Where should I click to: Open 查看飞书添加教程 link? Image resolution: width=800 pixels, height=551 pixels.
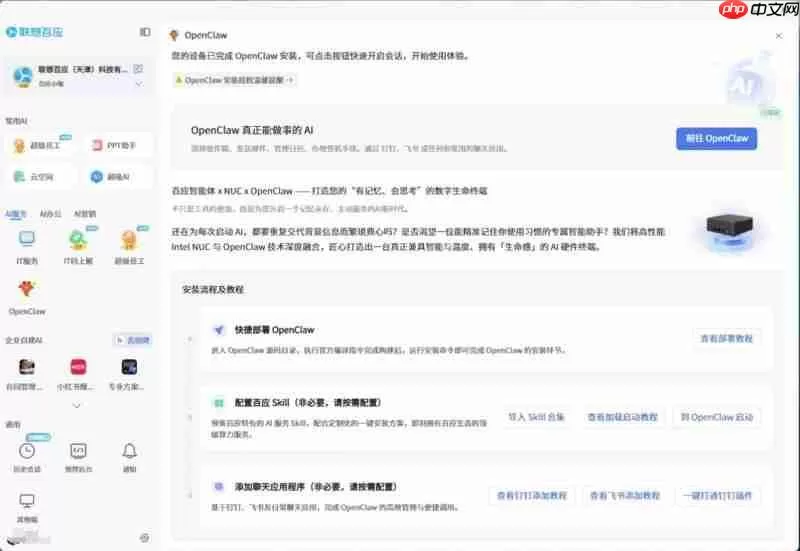(624, 495)
